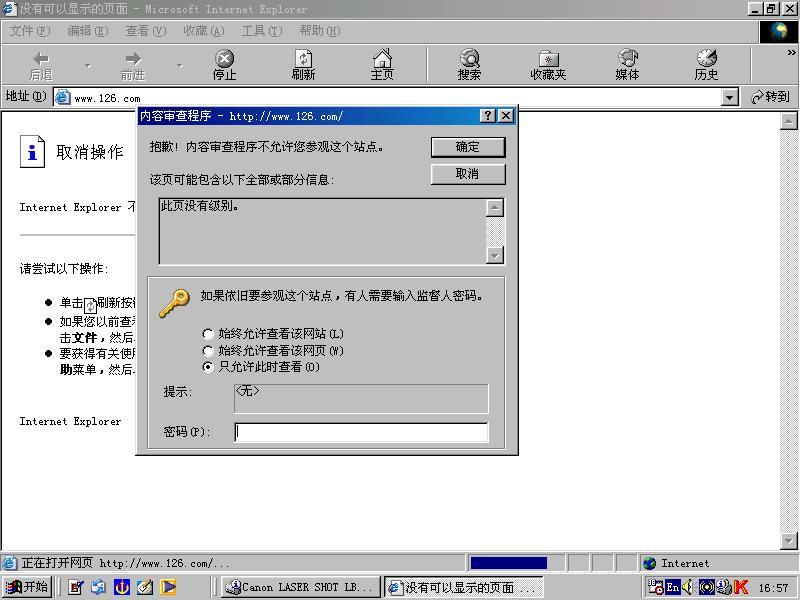The width and height of the screenshot is (800, 600).
Task: Click the 没有可以显示的页面 taskbar button
Action: (463, 587)
